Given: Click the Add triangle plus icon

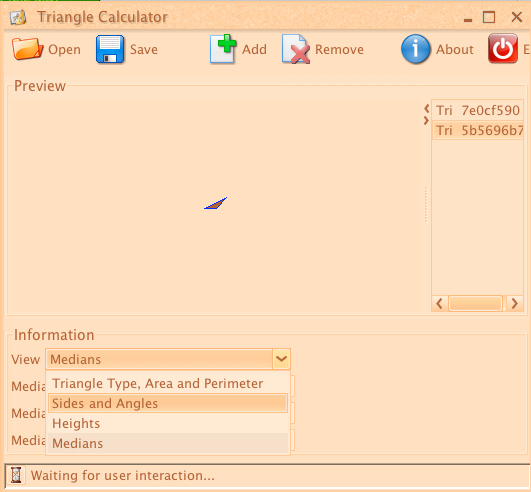Looking at the screenshot, I should [223, 49].
